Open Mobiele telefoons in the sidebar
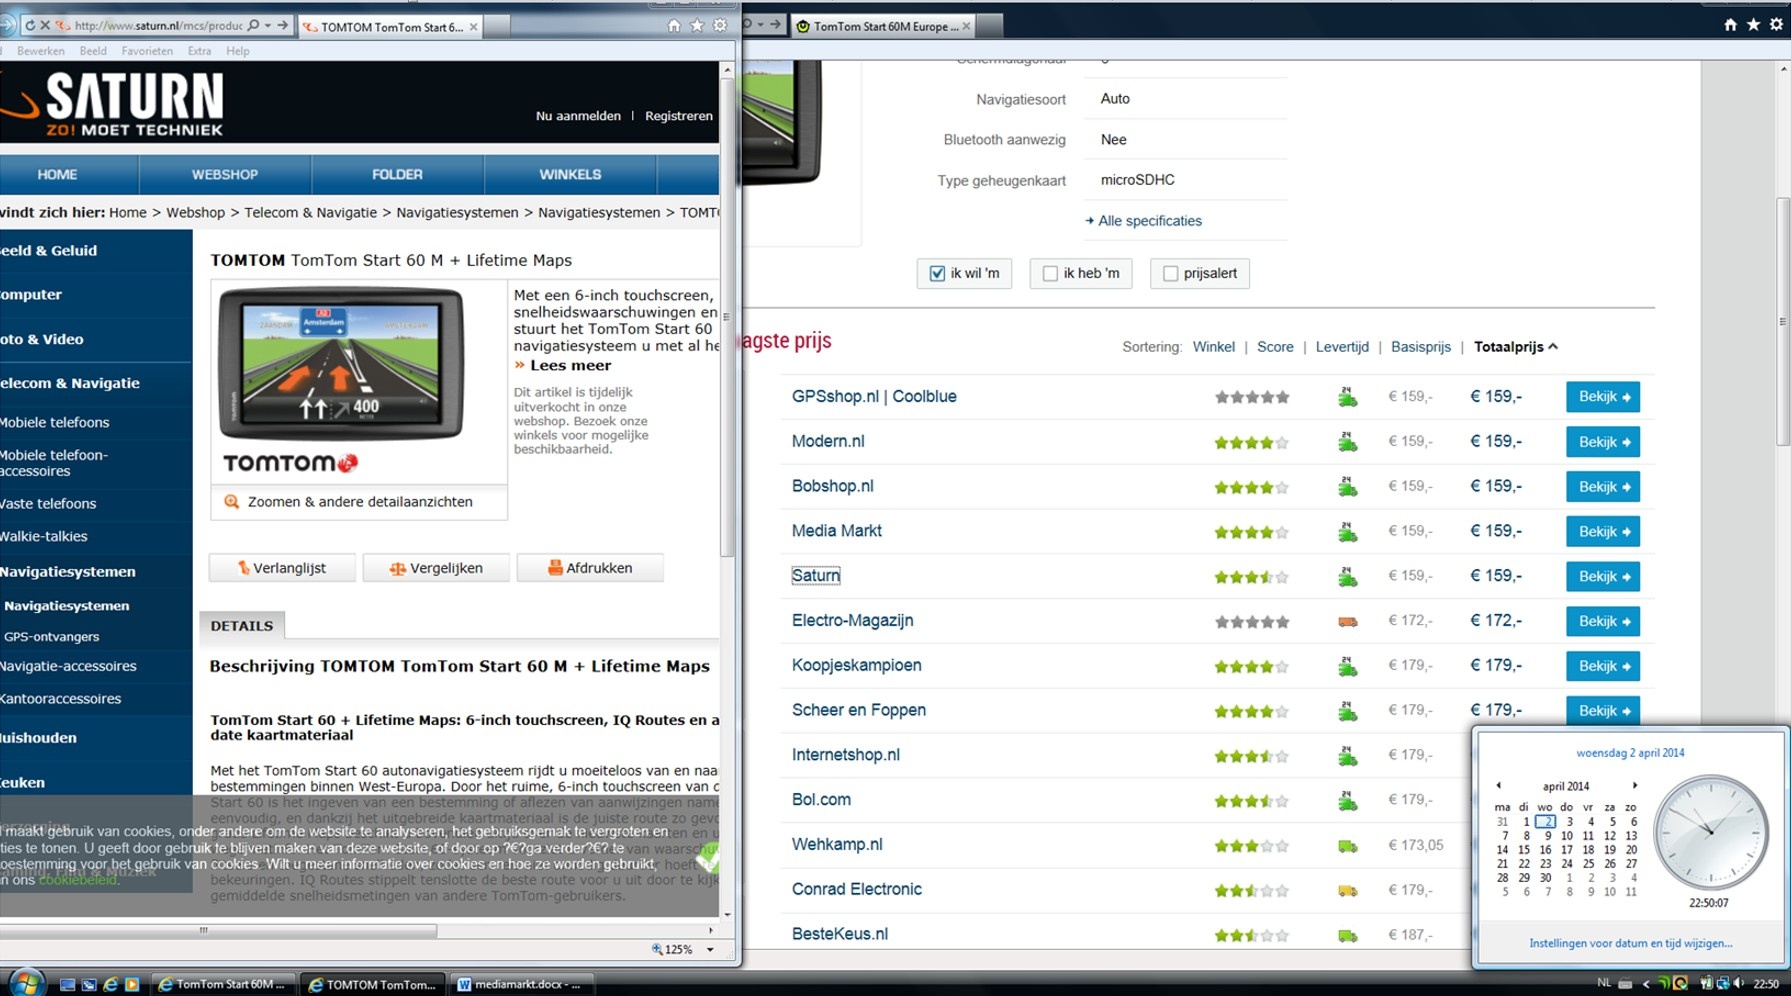1791x996 pixels. 54,422
